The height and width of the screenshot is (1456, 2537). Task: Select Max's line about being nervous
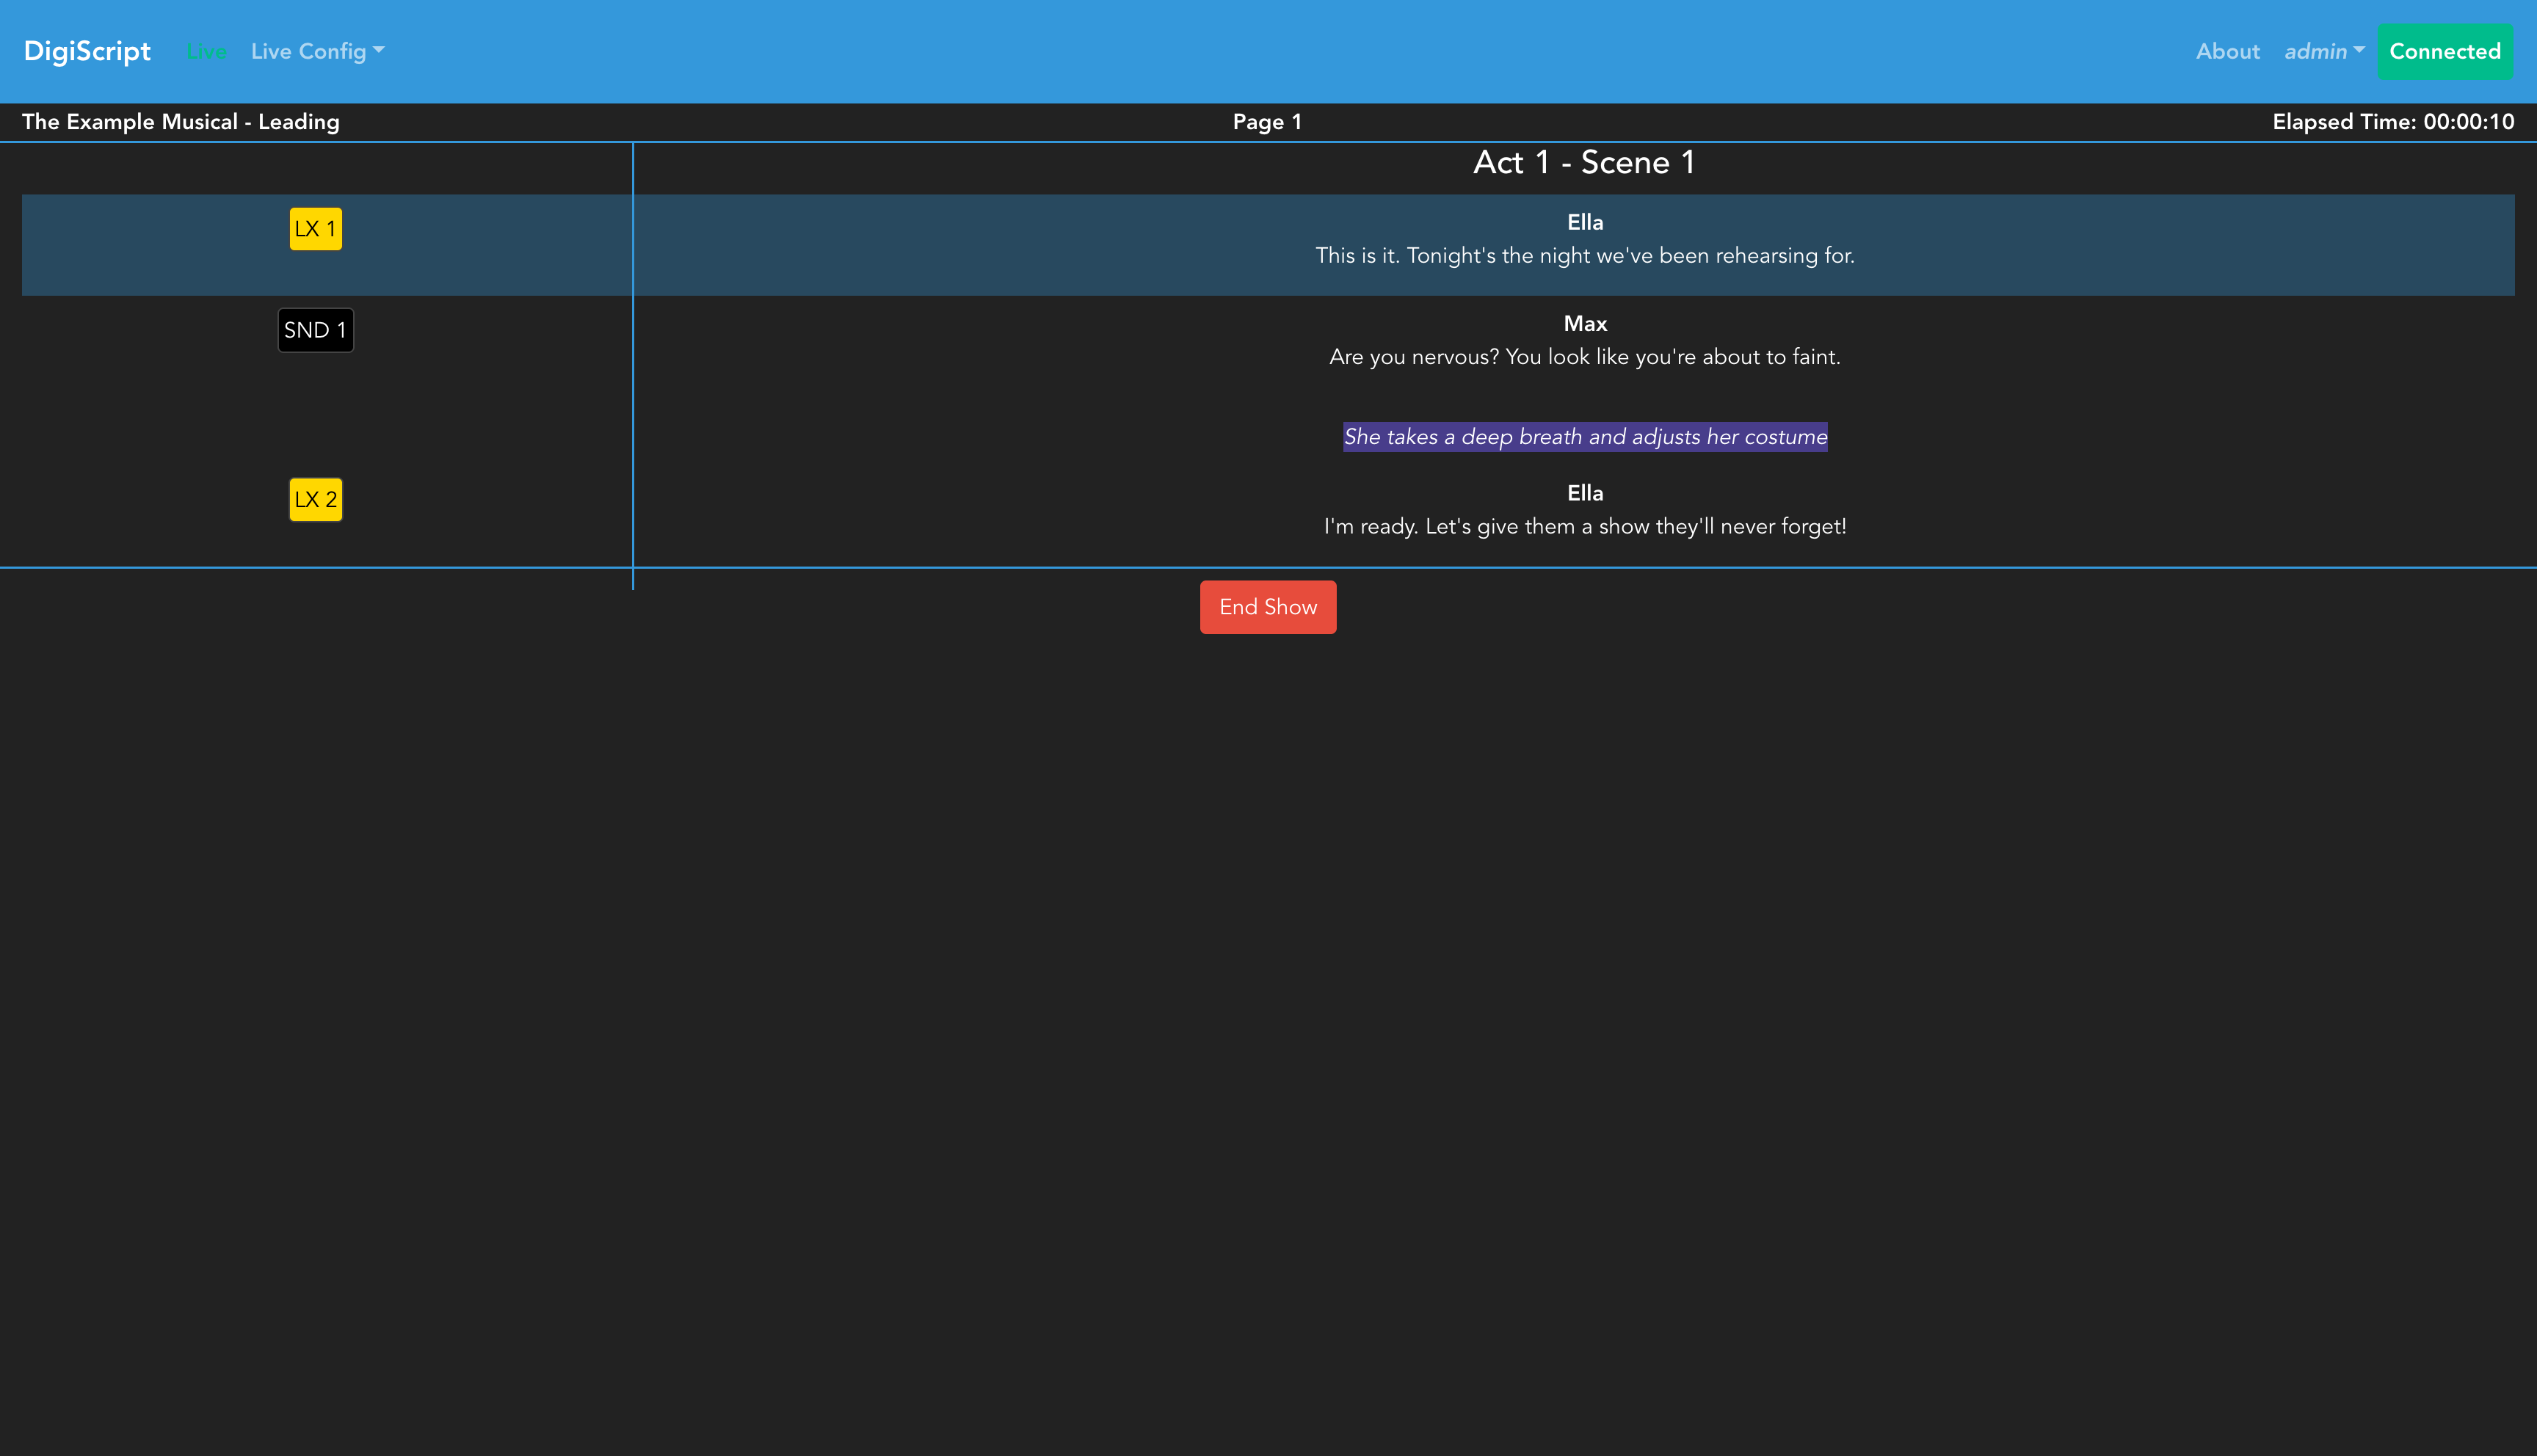1584,357
